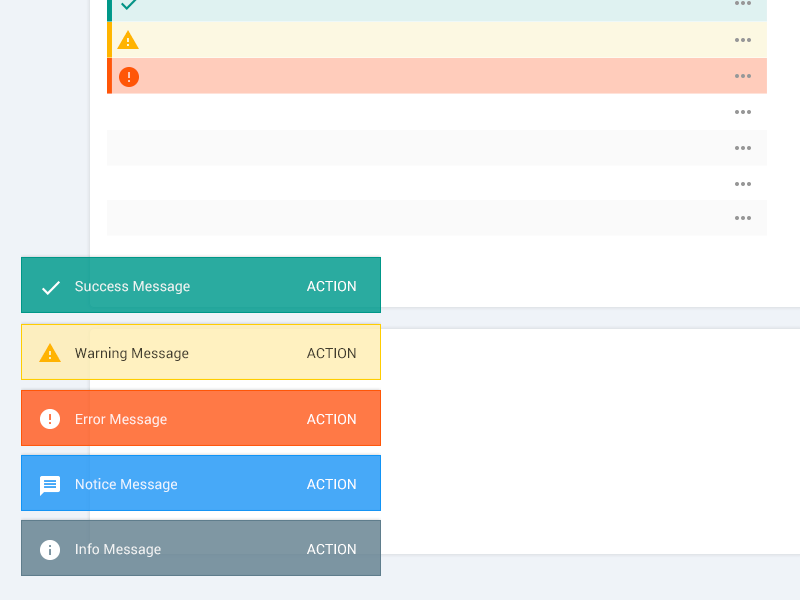Click the 'Notice Message' text
The width and height of the screenshot is (800, 600).
[x=126, y=484]
